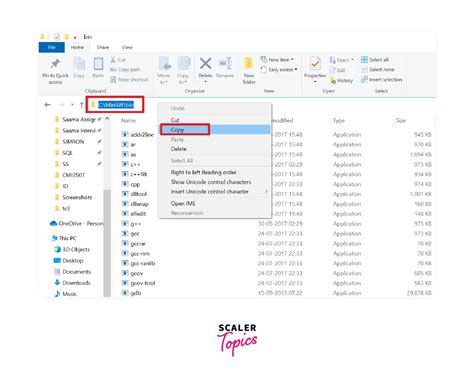Select This PC in sidebar
This screenshot has width=474, height=383.
click(x=64, y=238)
